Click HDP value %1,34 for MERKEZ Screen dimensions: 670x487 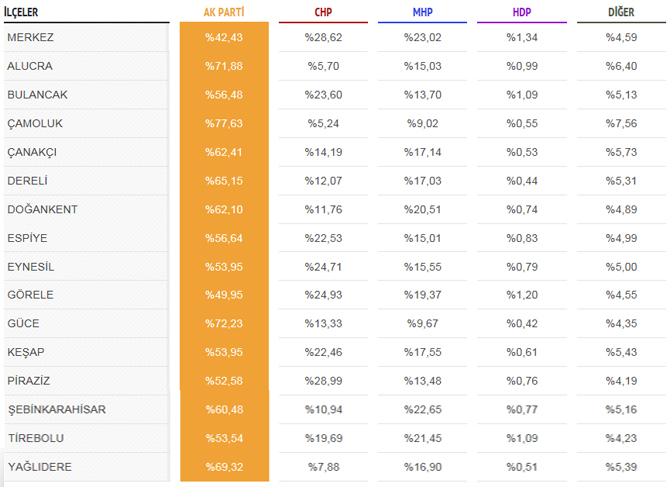tap(522, 38)
